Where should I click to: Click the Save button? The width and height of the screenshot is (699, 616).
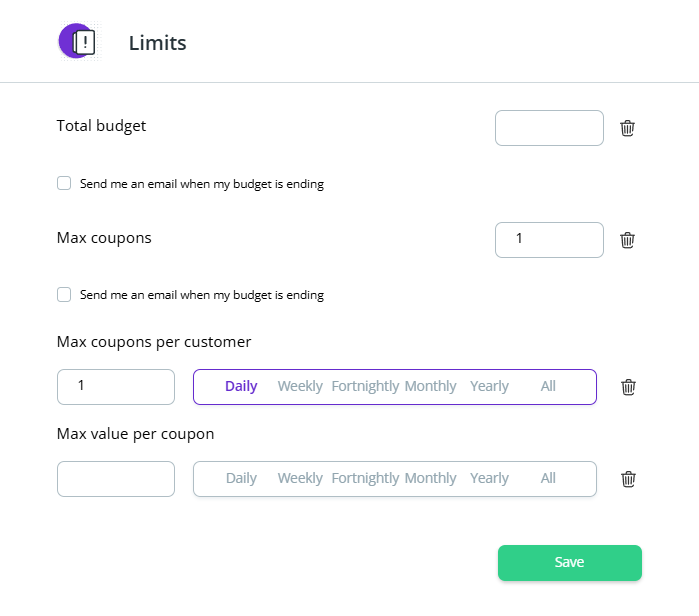pyautogui.click(x=569, y=563)
